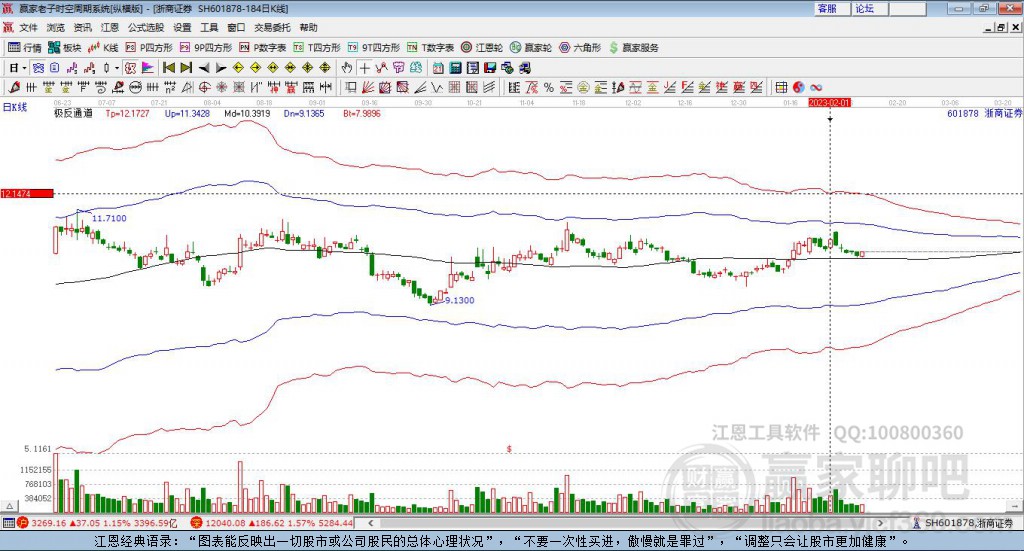Click the 论坛 forum button
Screen dimensions: 1024x551
coord(870,8)
